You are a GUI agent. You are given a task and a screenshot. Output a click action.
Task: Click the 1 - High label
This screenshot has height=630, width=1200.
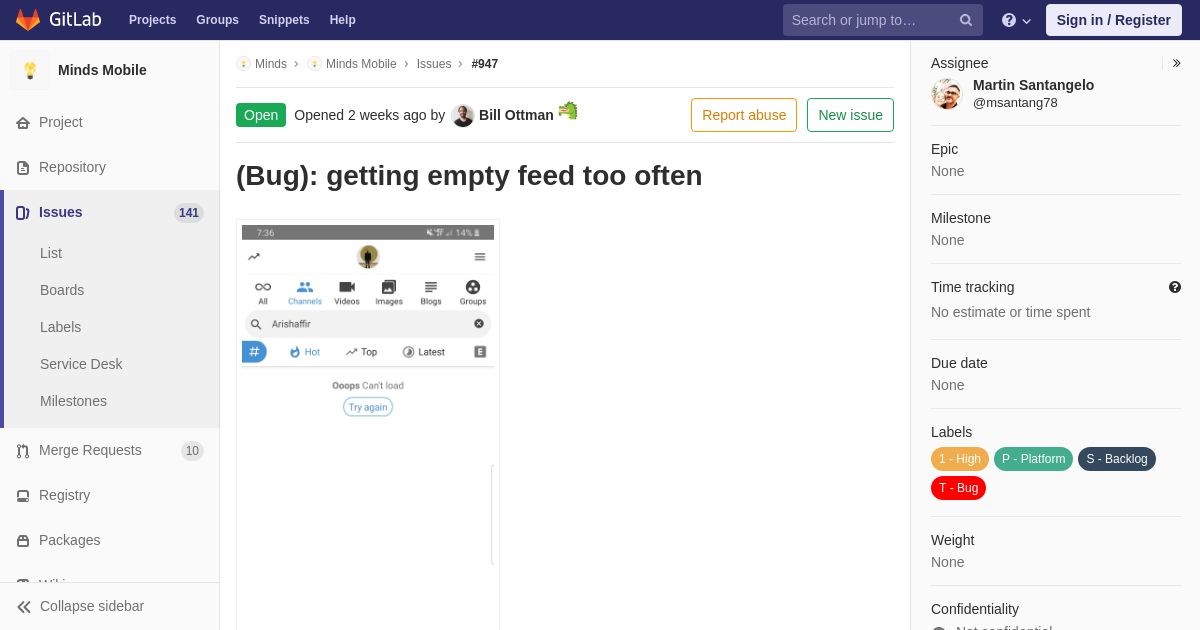point(960,459)
